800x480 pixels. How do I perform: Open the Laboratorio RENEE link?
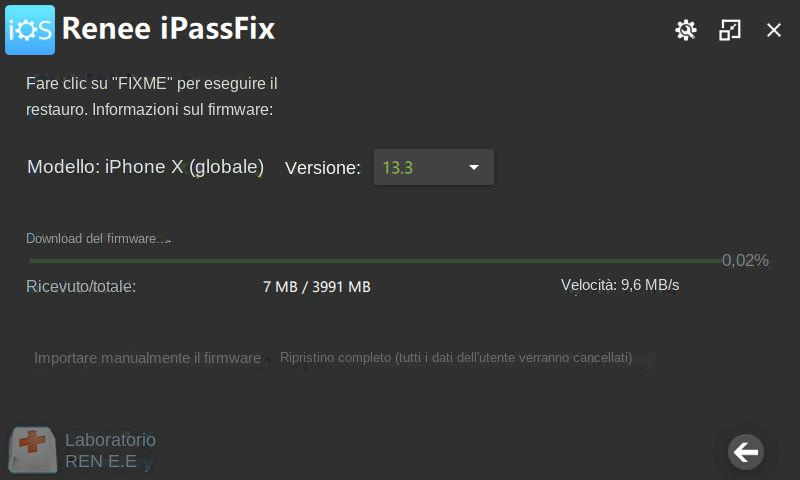110,450
